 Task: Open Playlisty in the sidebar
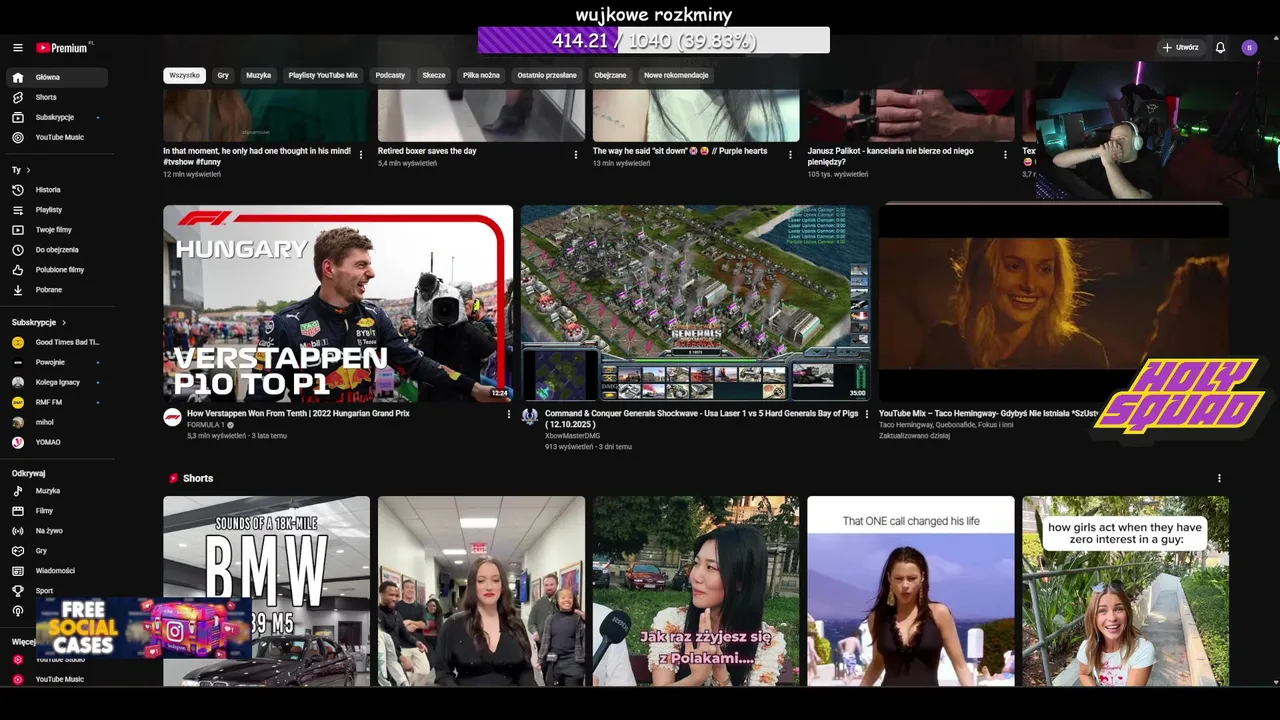(x=56, y=209)
